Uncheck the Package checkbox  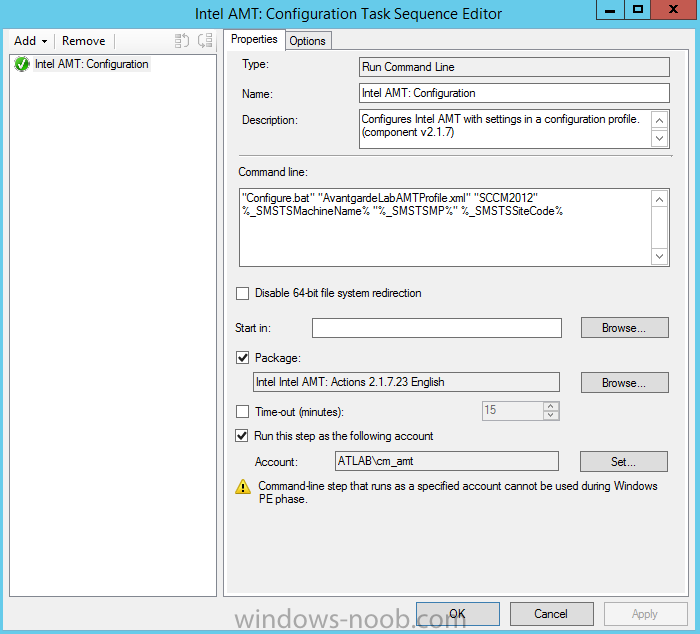[242, 358]
